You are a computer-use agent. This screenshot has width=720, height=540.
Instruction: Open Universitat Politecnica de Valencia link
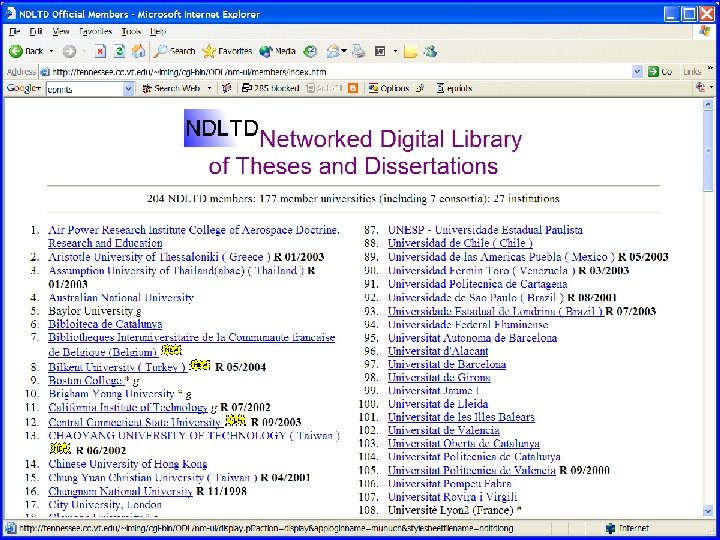click(x=472, y=470)
